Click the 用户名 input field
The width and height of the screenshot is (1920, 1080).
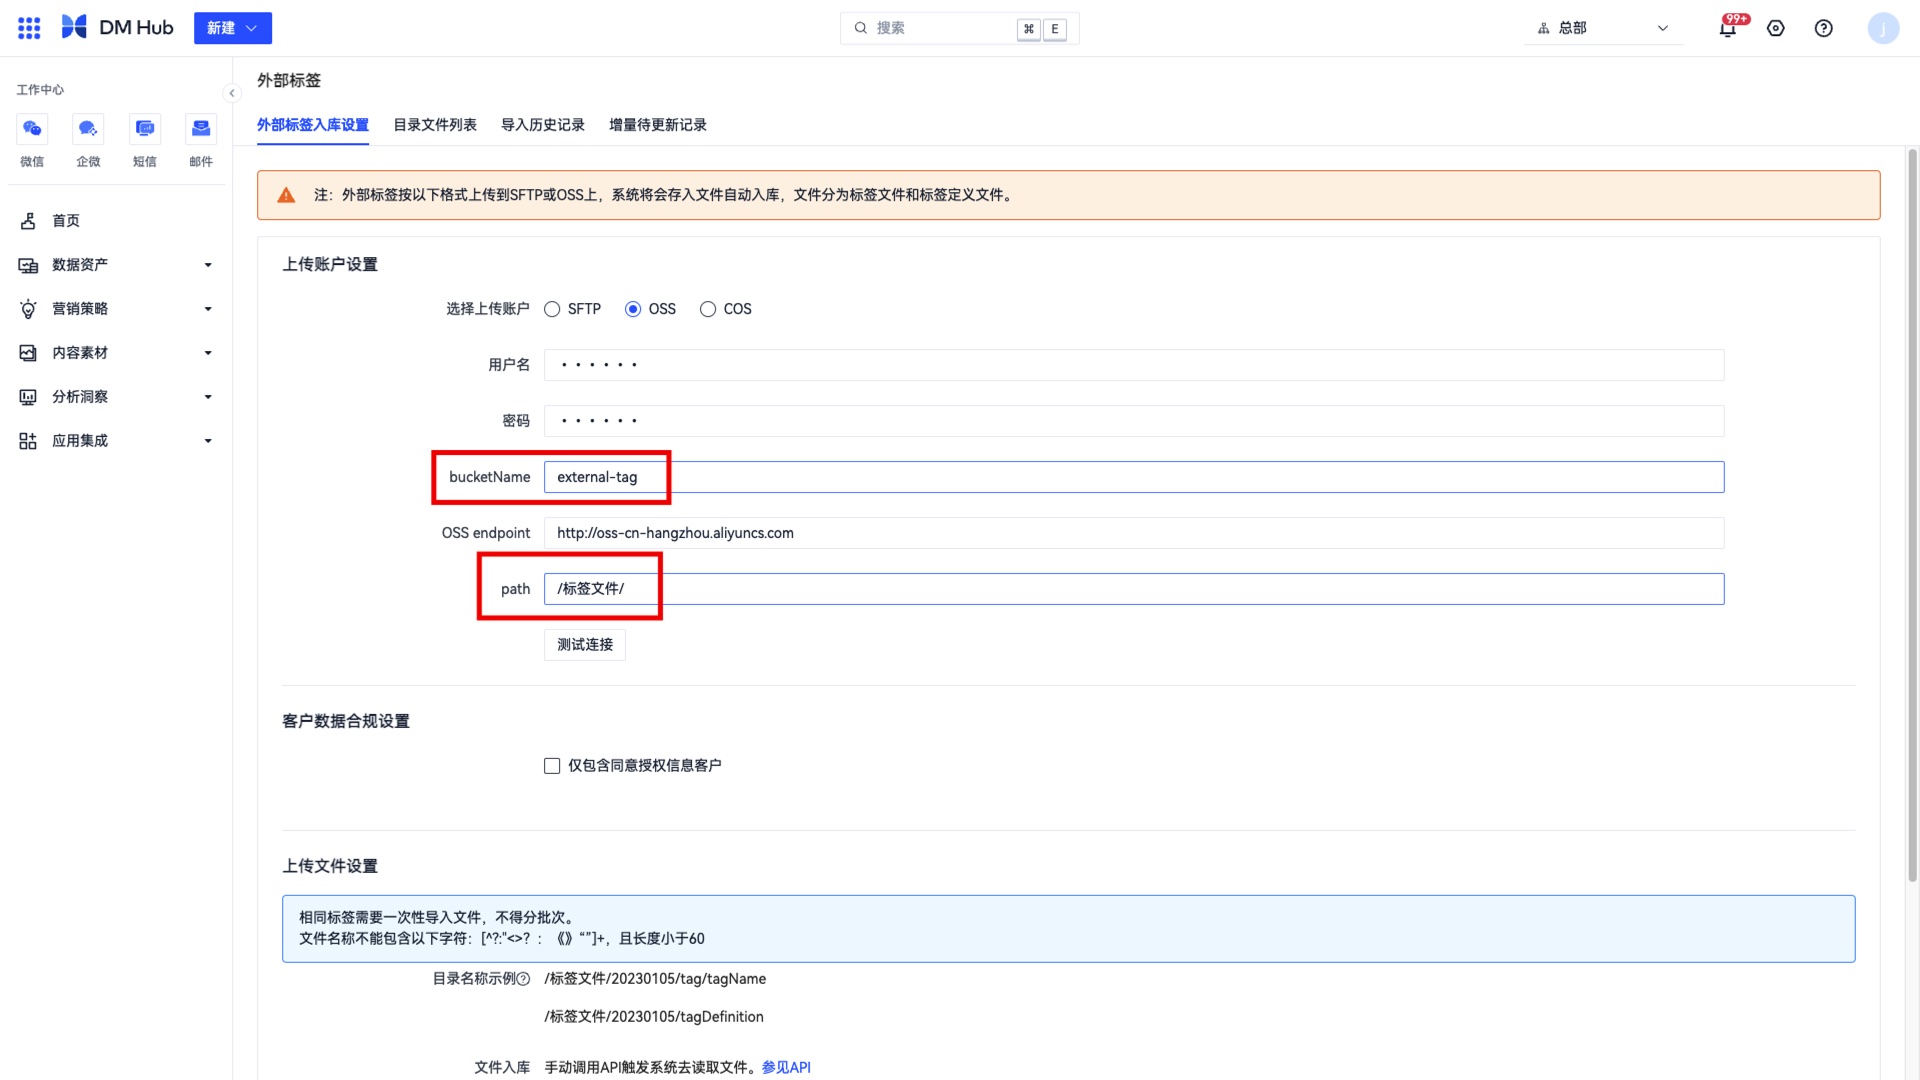(1134, 365)
